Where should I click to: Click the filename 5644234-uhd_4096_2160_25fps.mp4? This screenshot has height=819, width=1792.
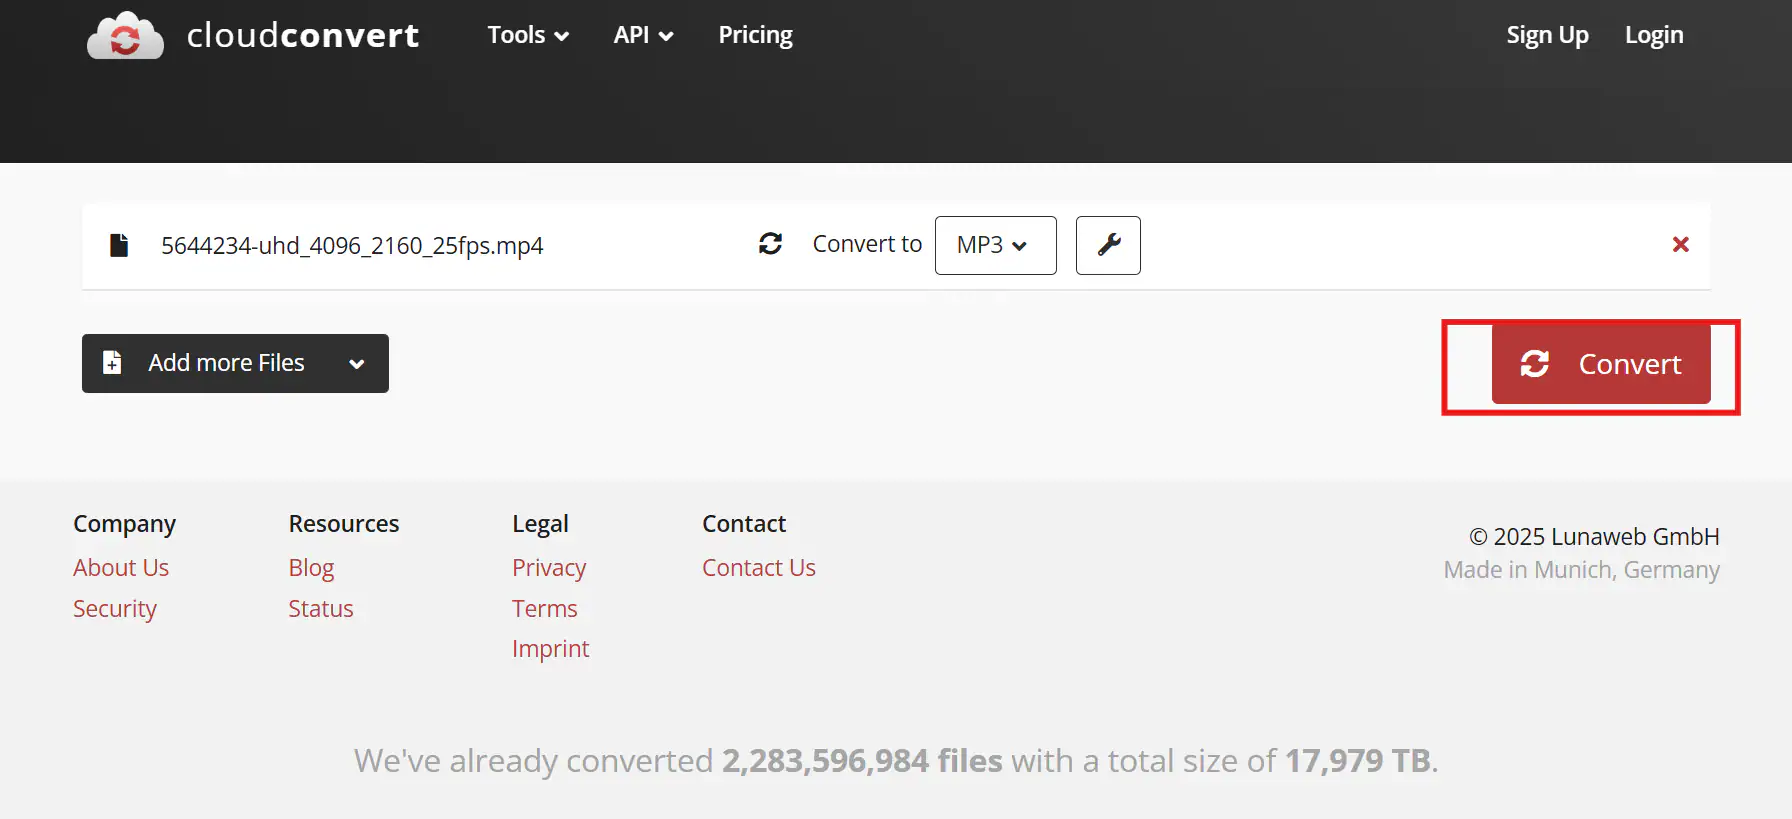point(352,245)
